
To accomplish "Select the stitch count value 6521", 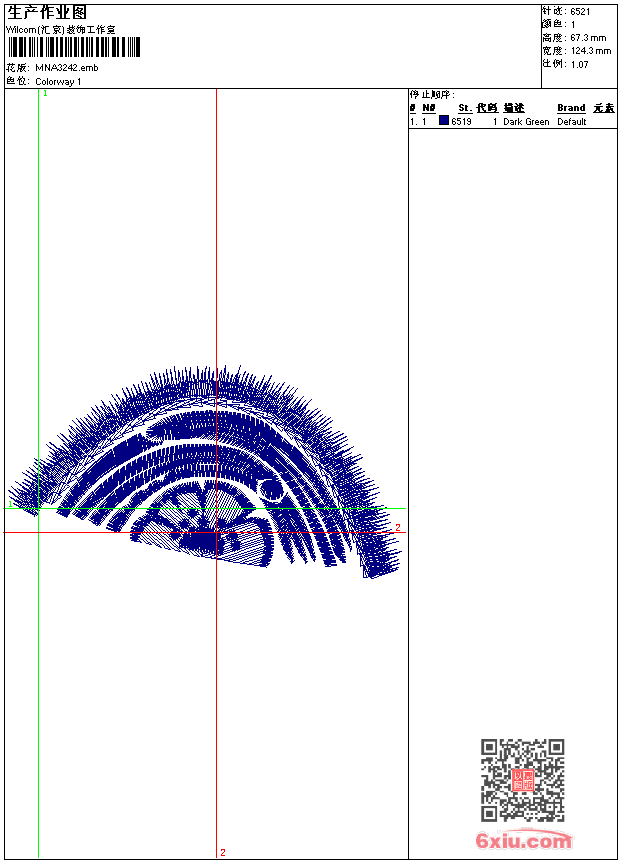I will [580, 12].
